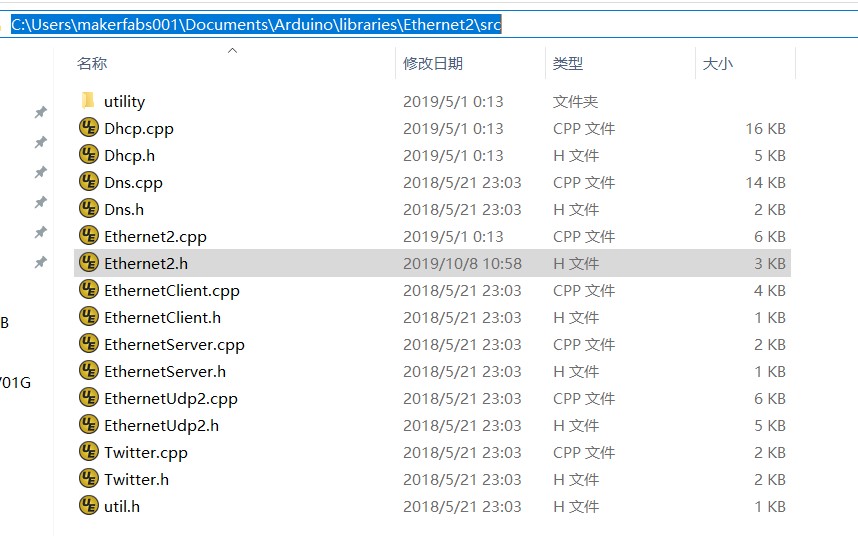
Task: Click the Dhcp.h file icon
Action: coord(89,155)
